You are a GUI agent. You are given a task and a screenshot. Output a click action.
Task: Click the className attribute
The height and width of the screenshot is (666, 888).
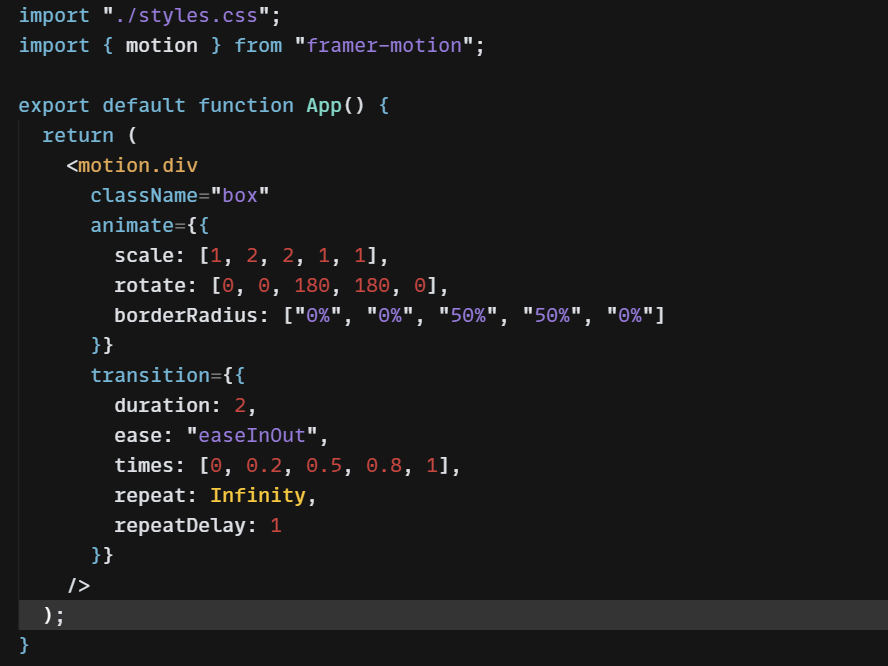click(144, 195)
